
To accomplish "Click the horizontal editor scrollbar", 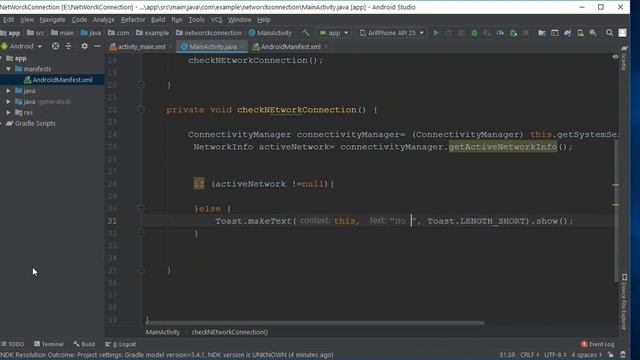I will (315, 322).
